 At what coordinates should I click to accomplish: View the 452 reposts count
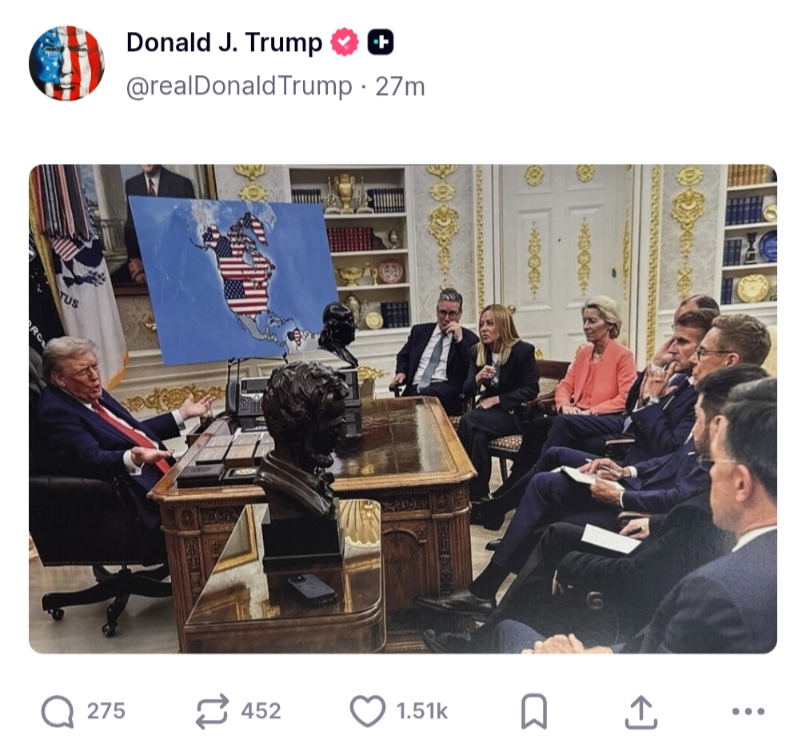click(261, 711)
